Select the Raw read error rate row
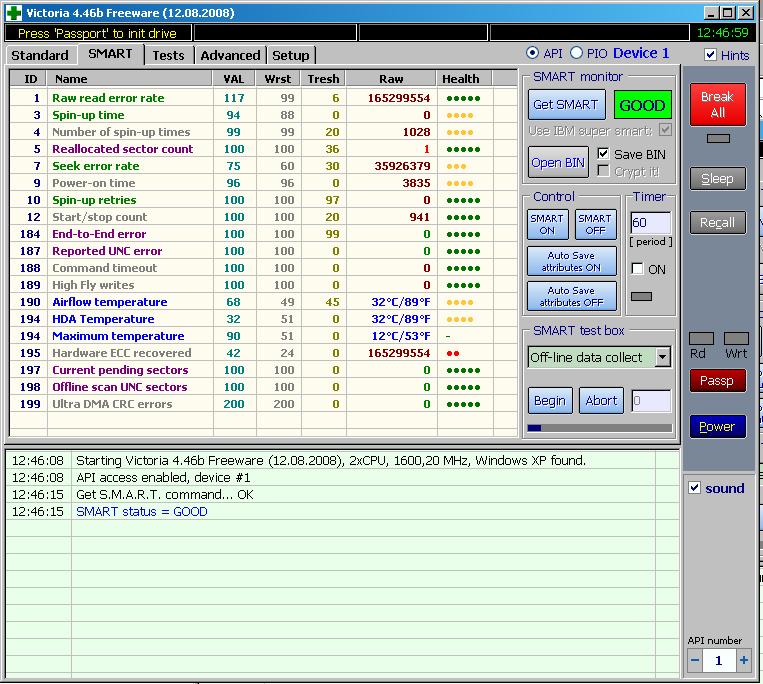This screenshot has width=763, height=684. click(x=263, y=98)
